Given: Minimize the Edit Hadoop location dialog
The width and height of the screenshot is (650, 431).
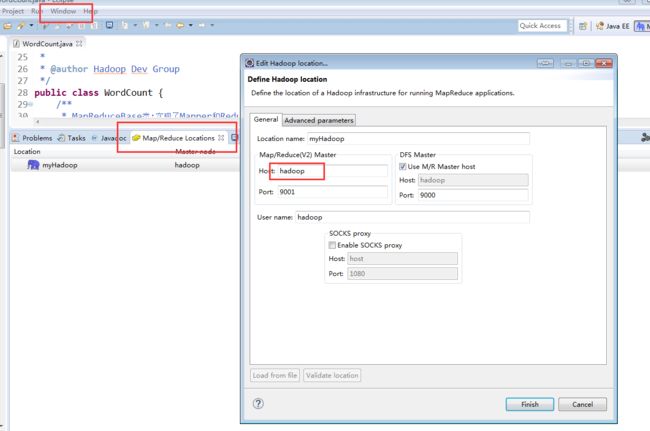Looking at the screenshot, I should pyautogui.click(x=568, y=63).
